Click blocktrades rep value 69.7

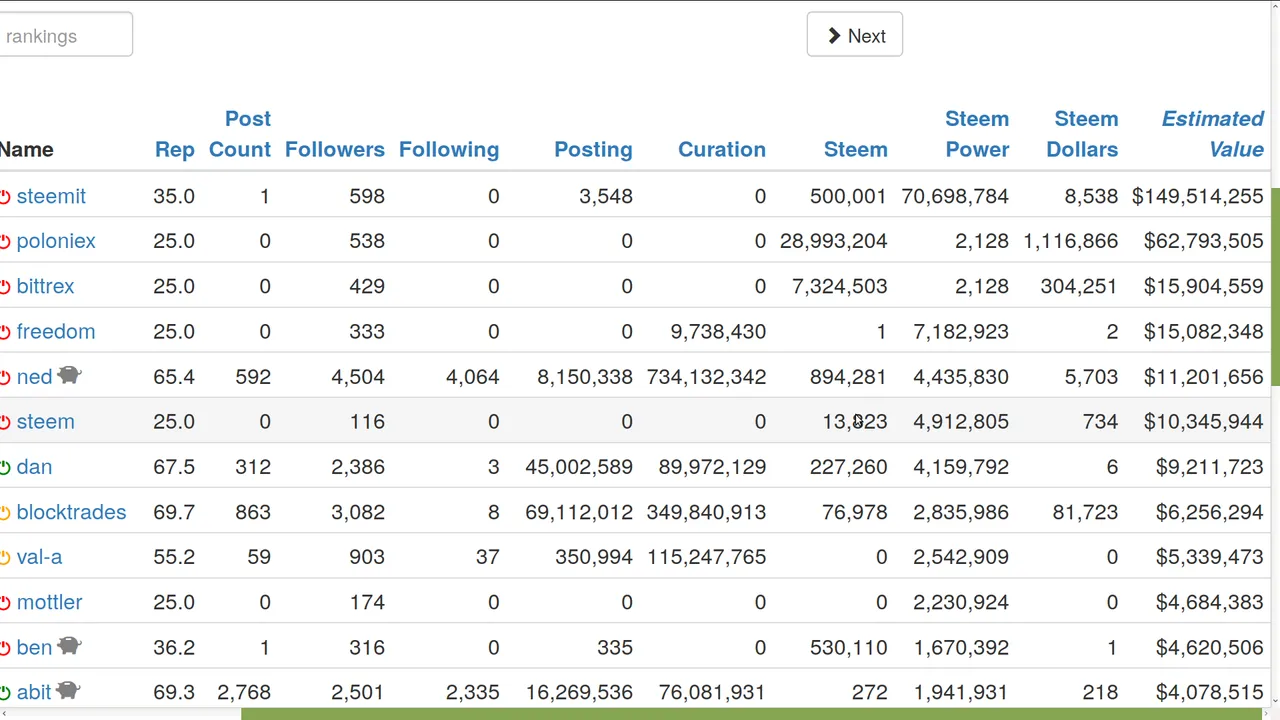point(174,512)
